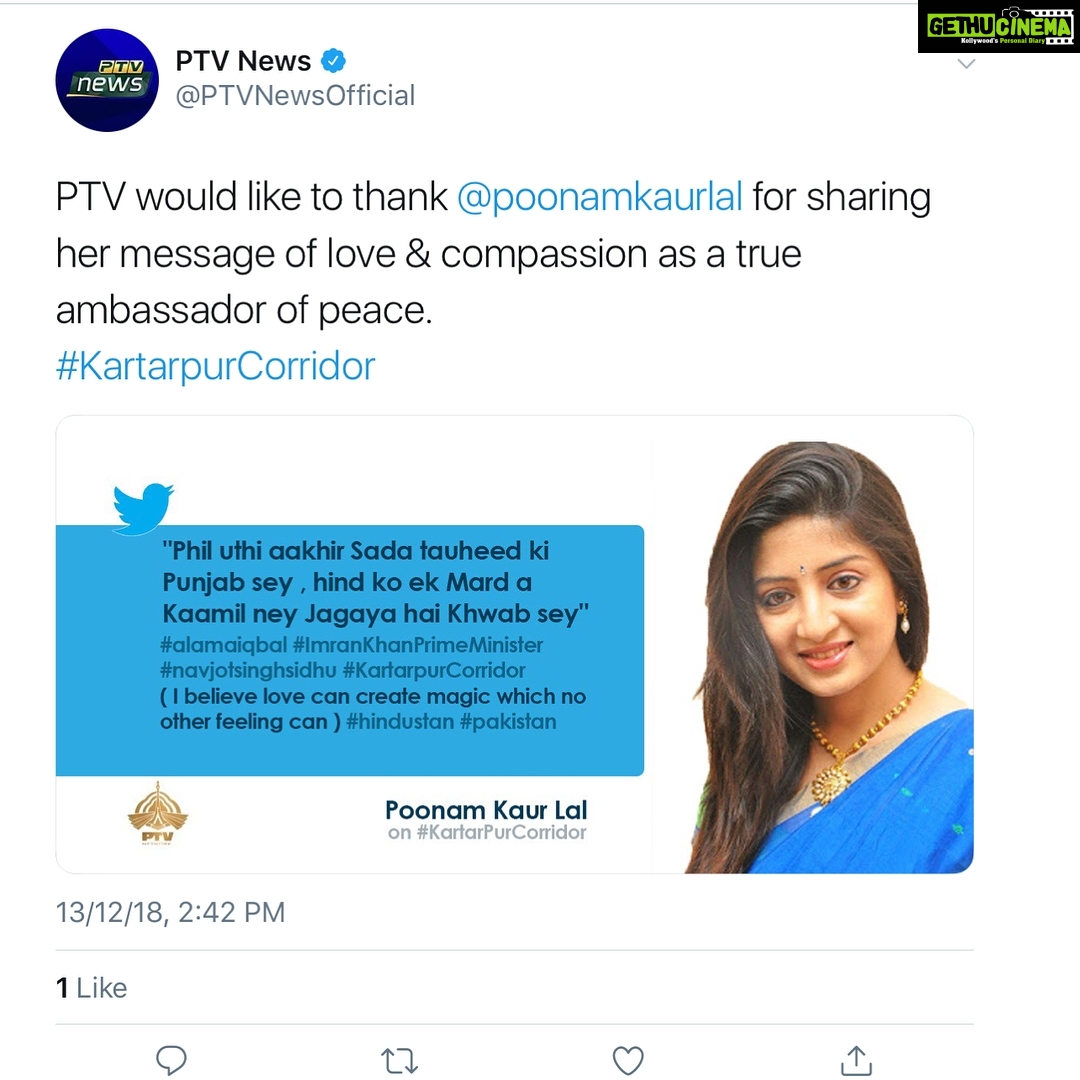1080x1080 pixels.
Task: Tap the Poonam Kaur Lal caption
Action: (486, 810)
